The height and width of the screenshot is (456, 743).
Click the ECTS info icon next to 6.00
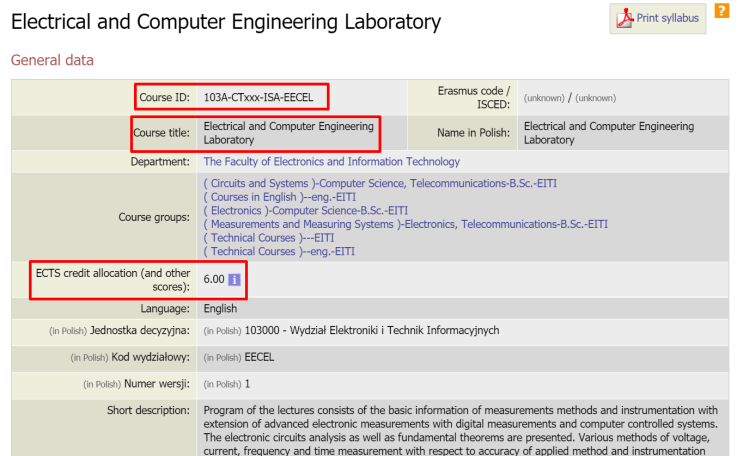(234, 280)
